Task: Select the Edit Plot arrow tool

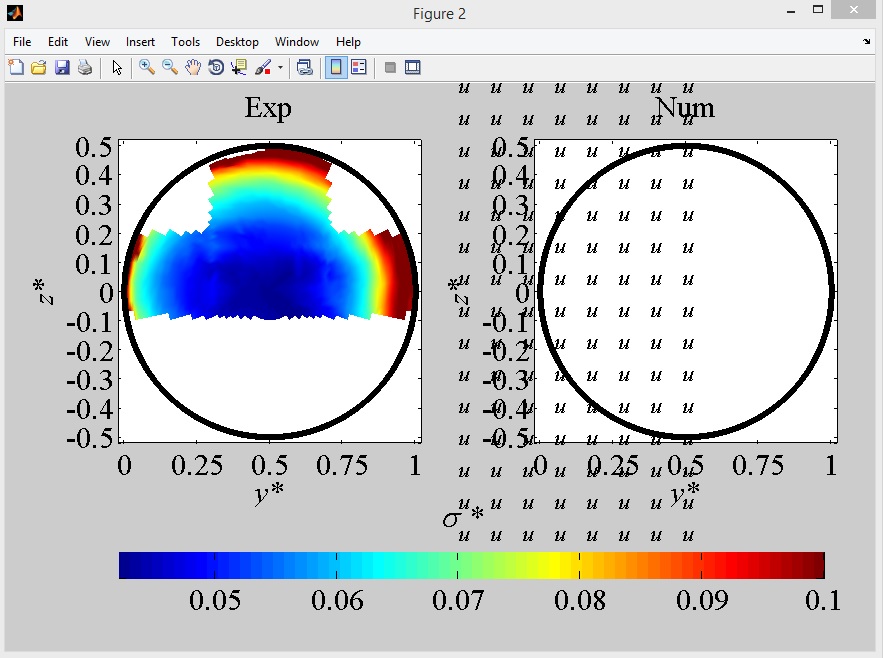Action: (x=117, y=68)
